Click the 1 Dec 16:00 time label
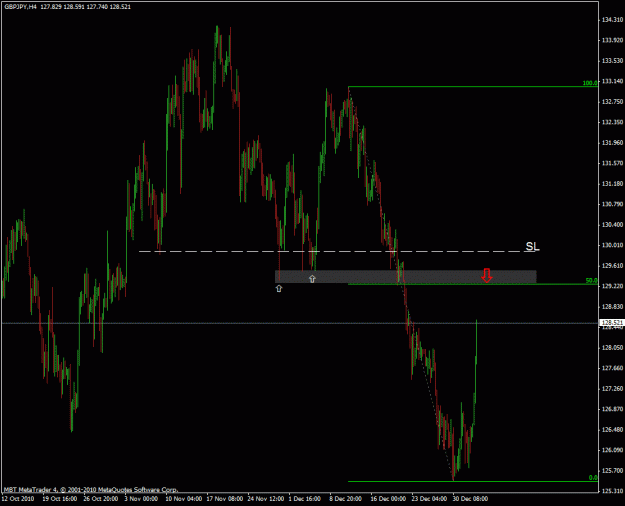 click(305, 499)
